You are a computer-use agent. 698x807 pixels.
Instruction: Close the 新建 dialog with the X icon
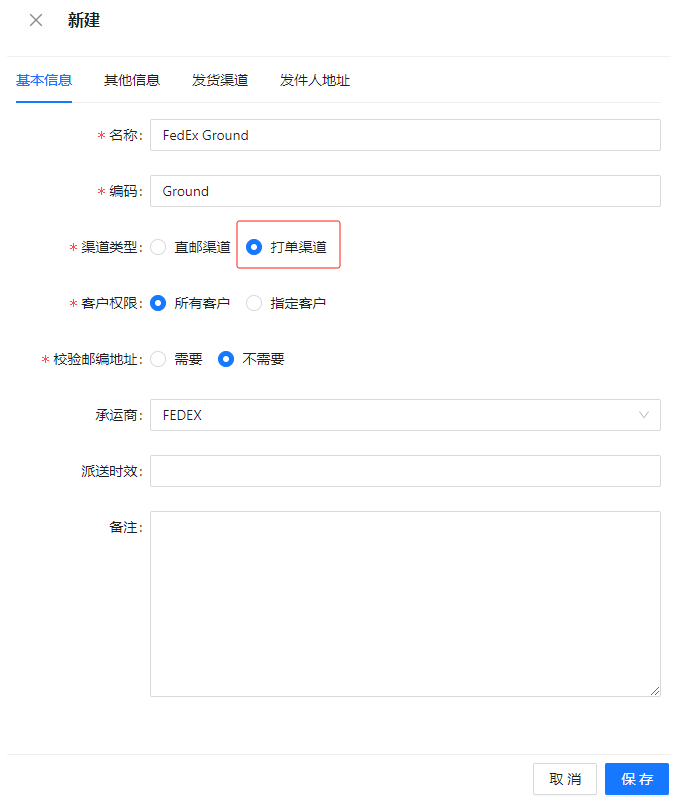(36, 21)
